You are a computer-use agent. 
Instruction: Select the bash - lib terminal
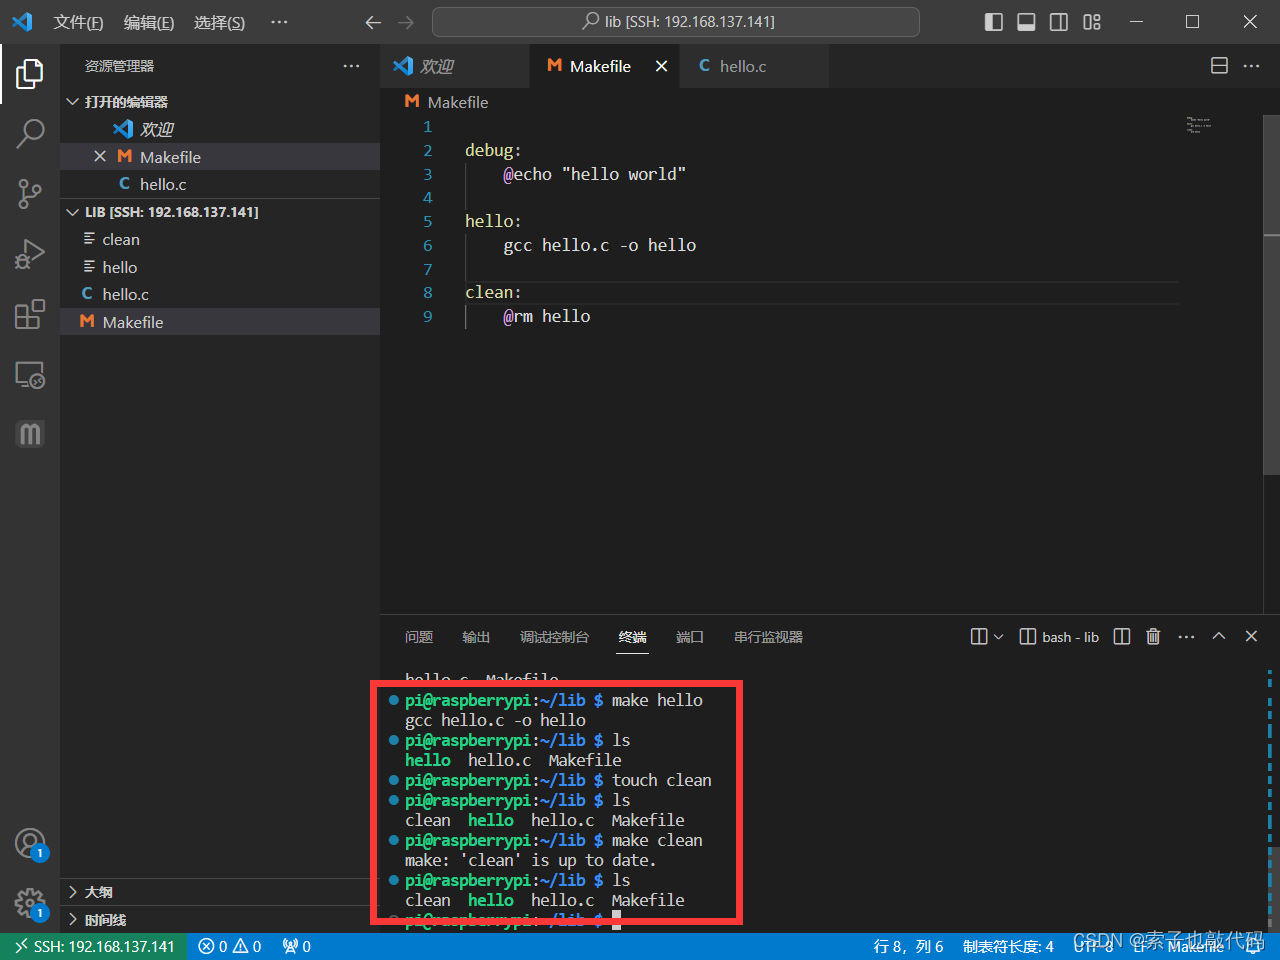coord(1059,637)
